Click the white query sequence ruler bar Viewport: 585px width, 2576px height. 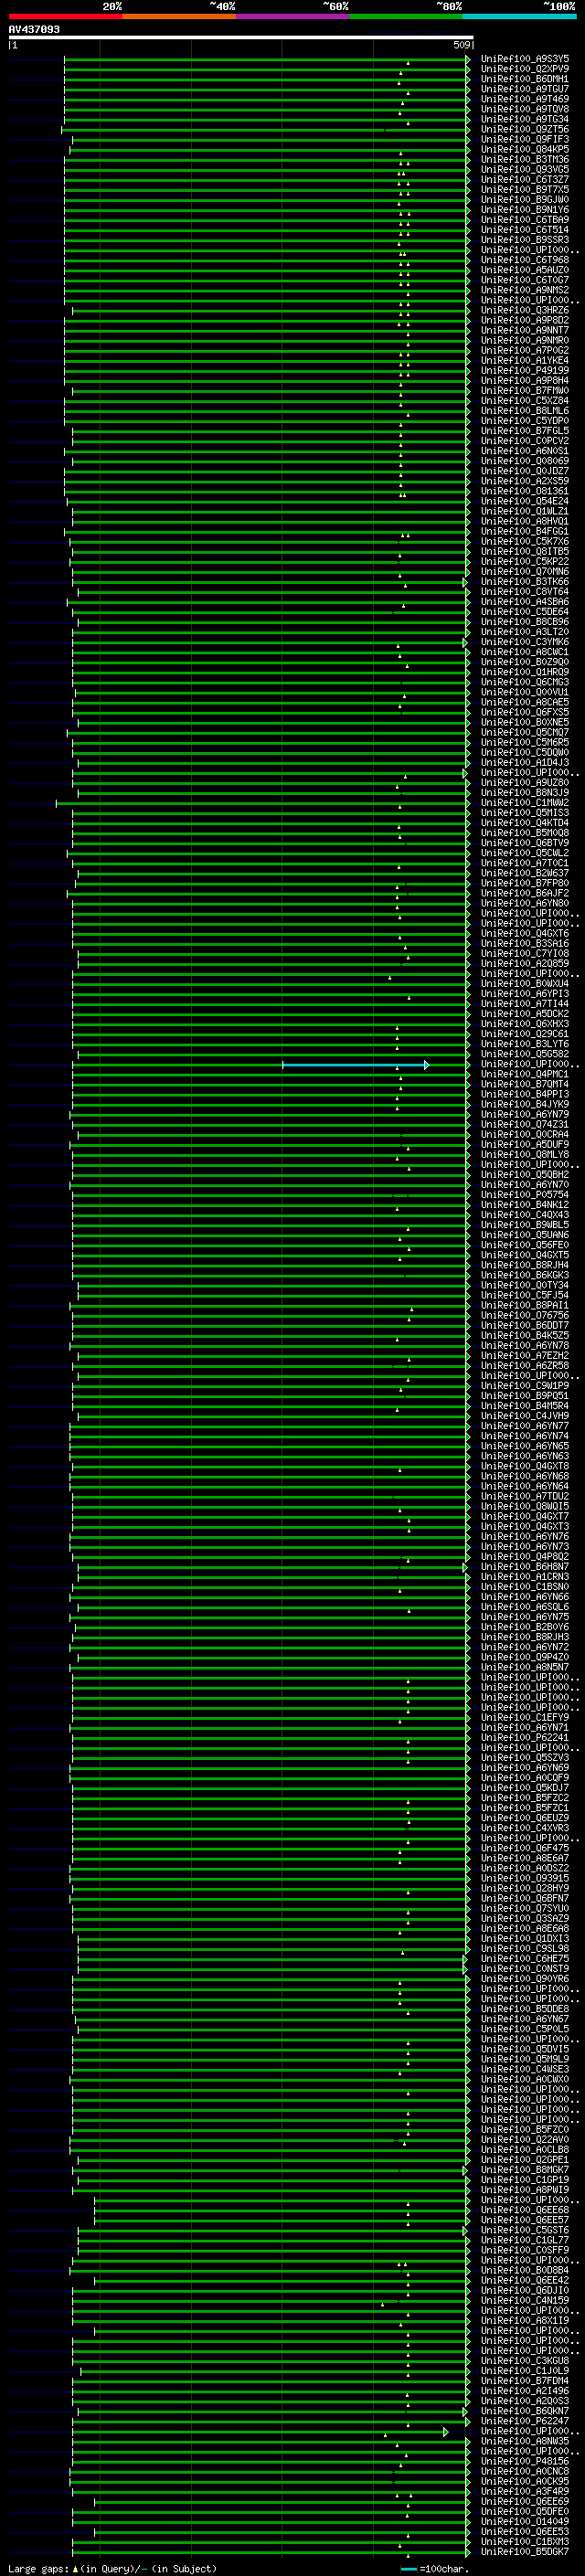[x=241, y=38]
